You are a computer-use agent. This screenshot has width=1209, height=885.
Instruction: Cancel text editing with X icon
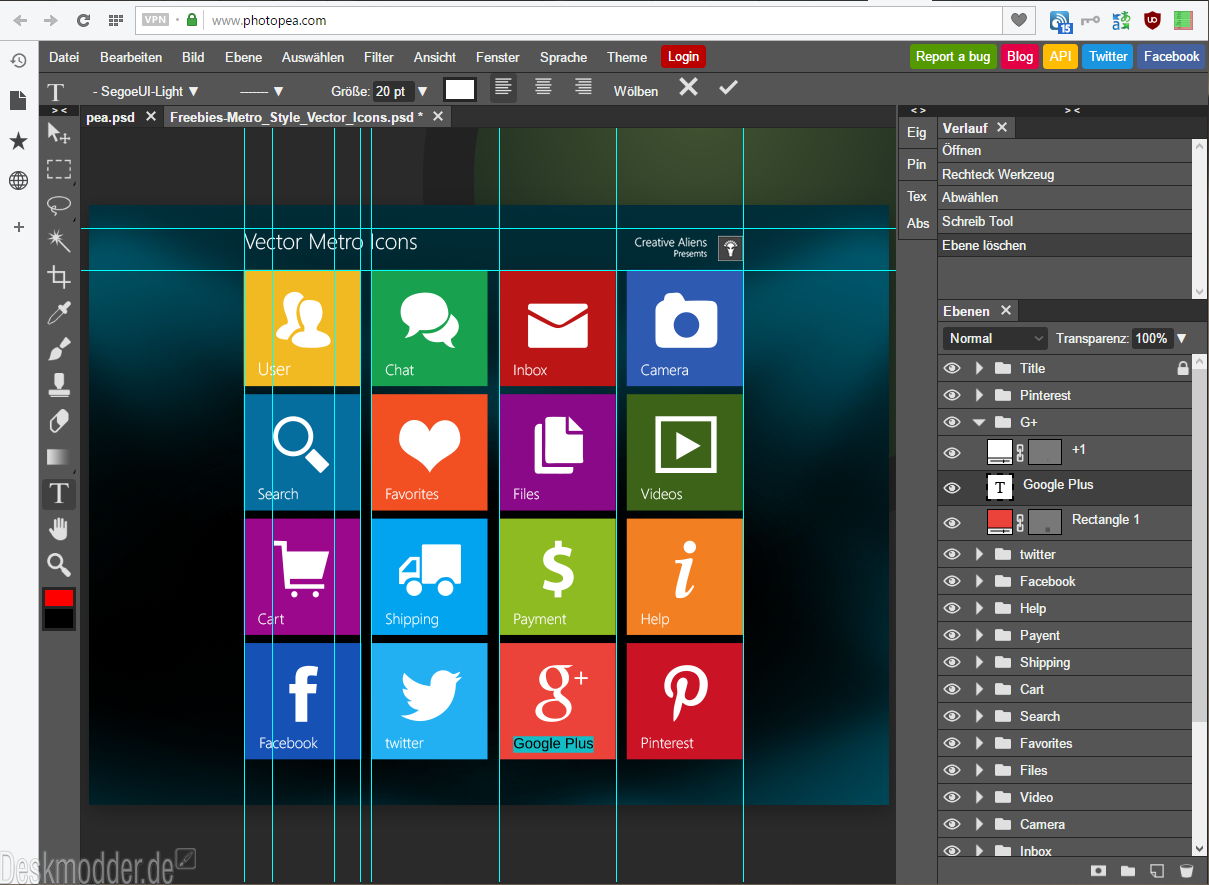click(x=688, y=88)
